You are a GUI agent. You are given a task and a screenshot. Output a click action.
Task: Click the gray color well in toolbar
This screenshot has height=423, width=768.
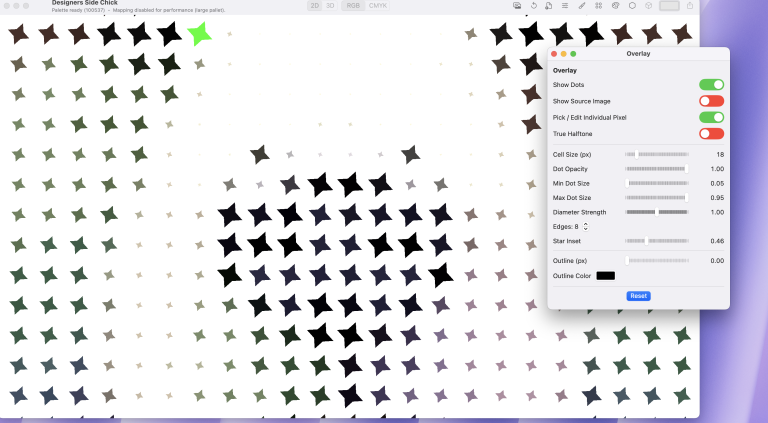669,6
